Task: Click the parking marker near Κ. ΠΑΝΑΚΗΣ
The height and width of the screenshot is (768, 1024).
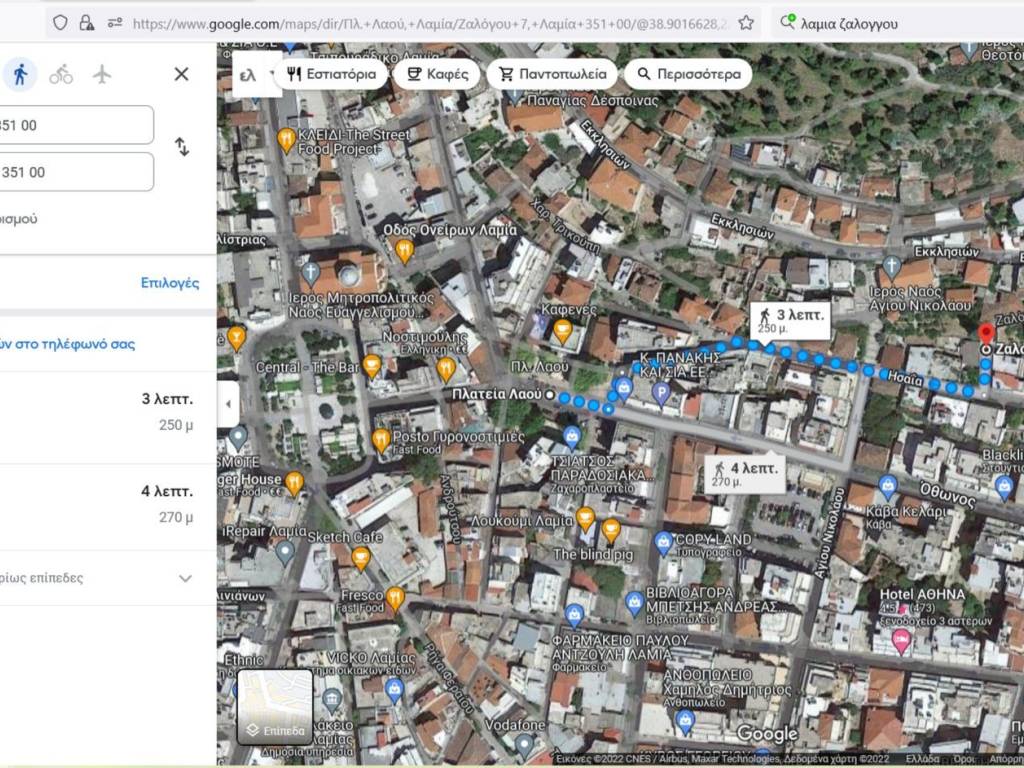Action: [x=660, y=393]
